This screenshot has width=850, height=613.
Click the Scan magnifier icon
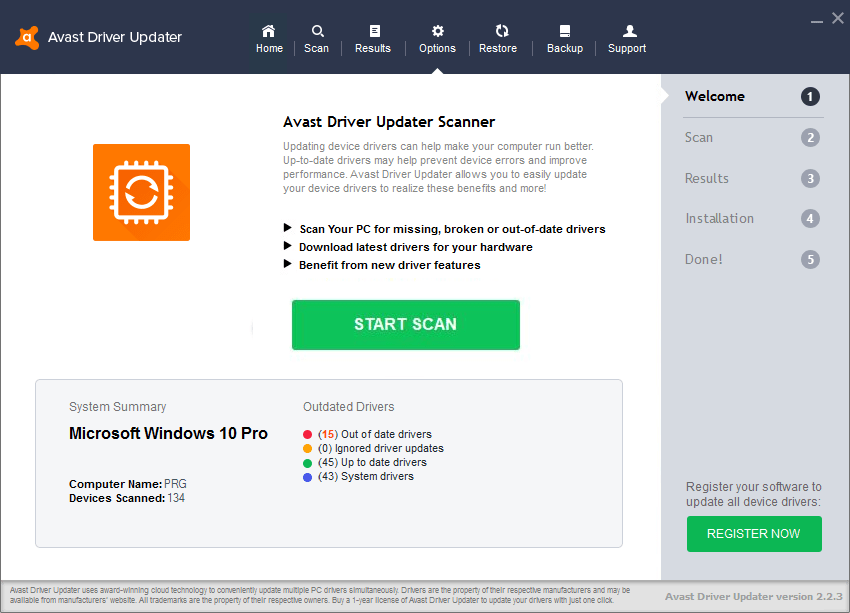[318, 31]
